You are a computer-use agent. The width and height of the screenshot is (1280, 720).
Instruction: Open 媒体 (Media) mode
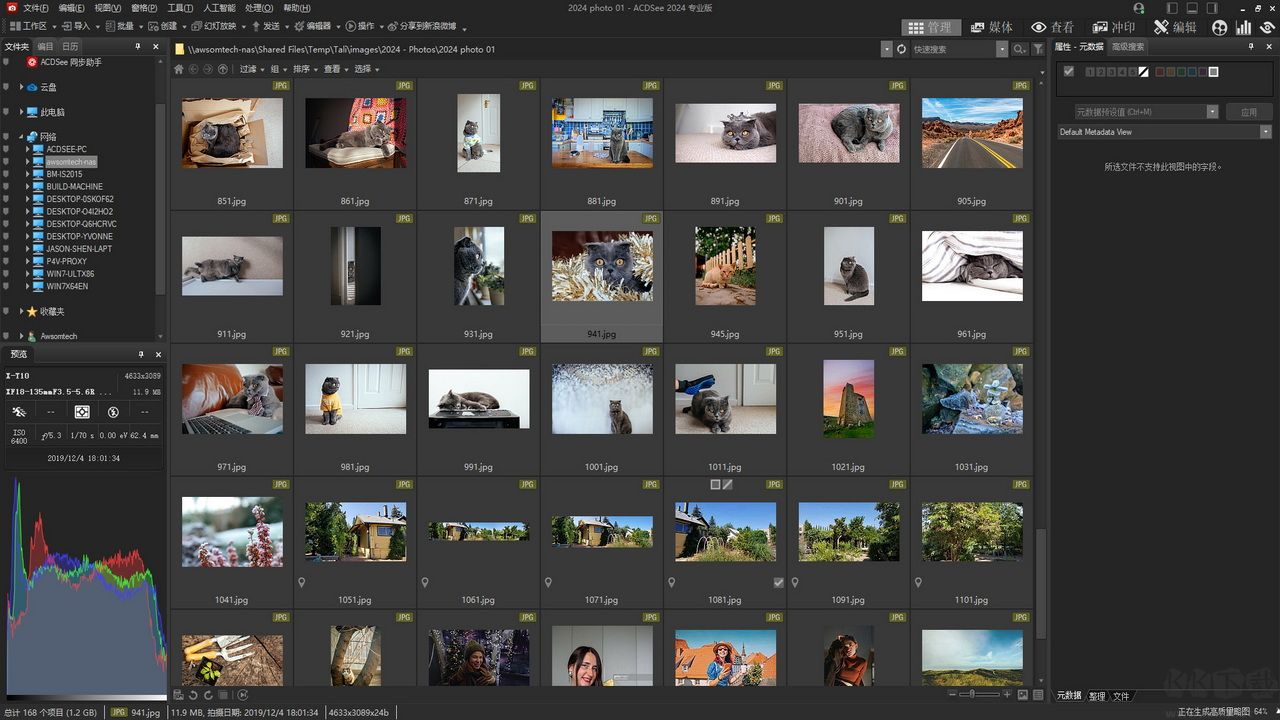tap(991, 27)
